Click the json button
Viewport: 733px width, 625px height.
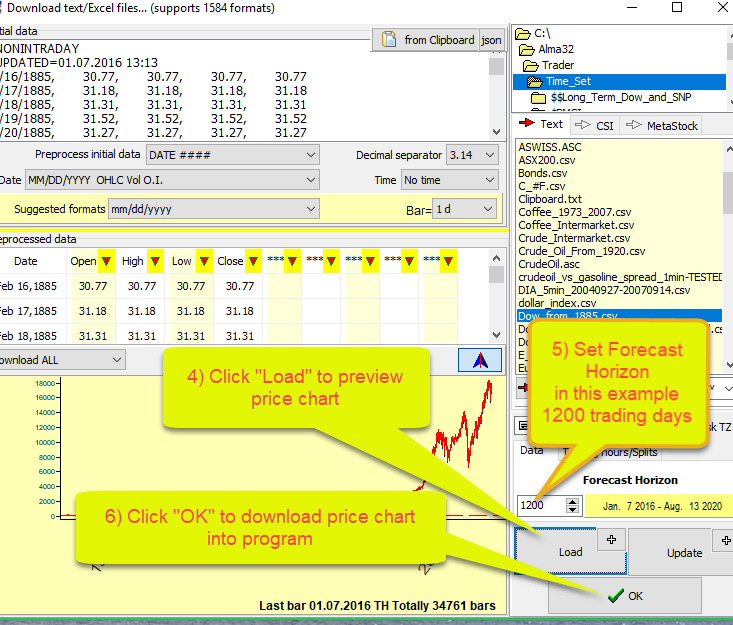coord(492,40)
